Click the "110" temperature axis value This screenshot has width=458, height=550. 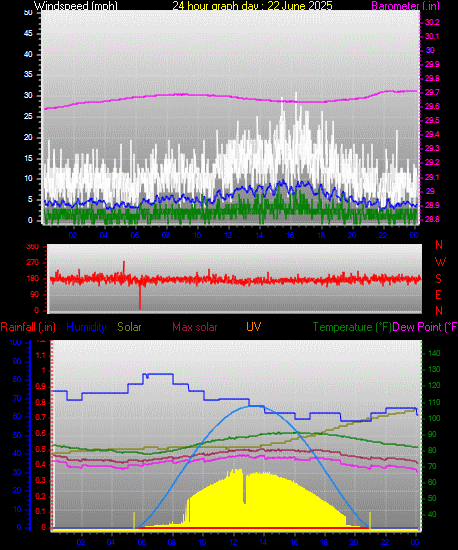point(435,402)
